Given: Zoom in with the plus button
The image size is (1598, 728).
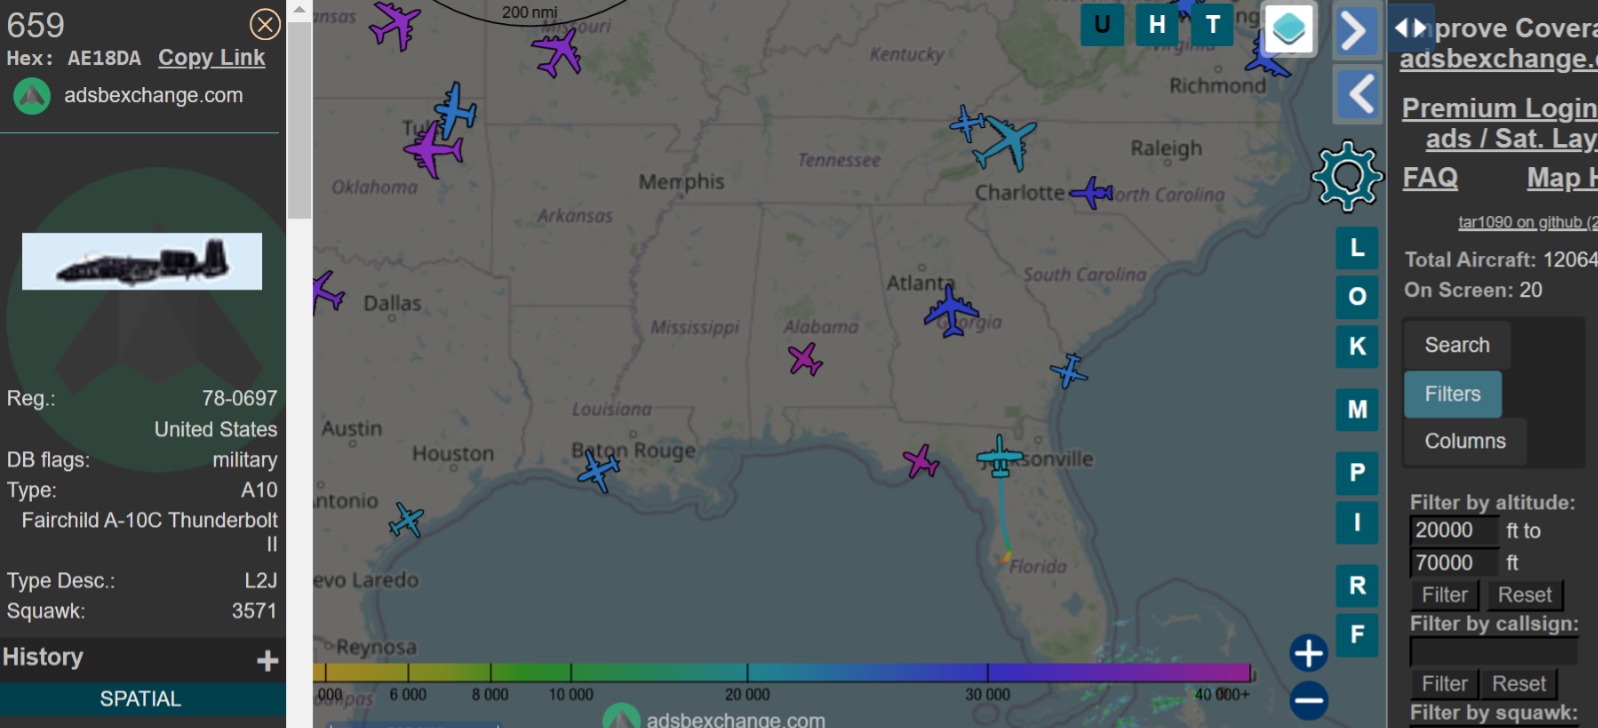Looking at the screenshot, I should tap(1308, 653).
